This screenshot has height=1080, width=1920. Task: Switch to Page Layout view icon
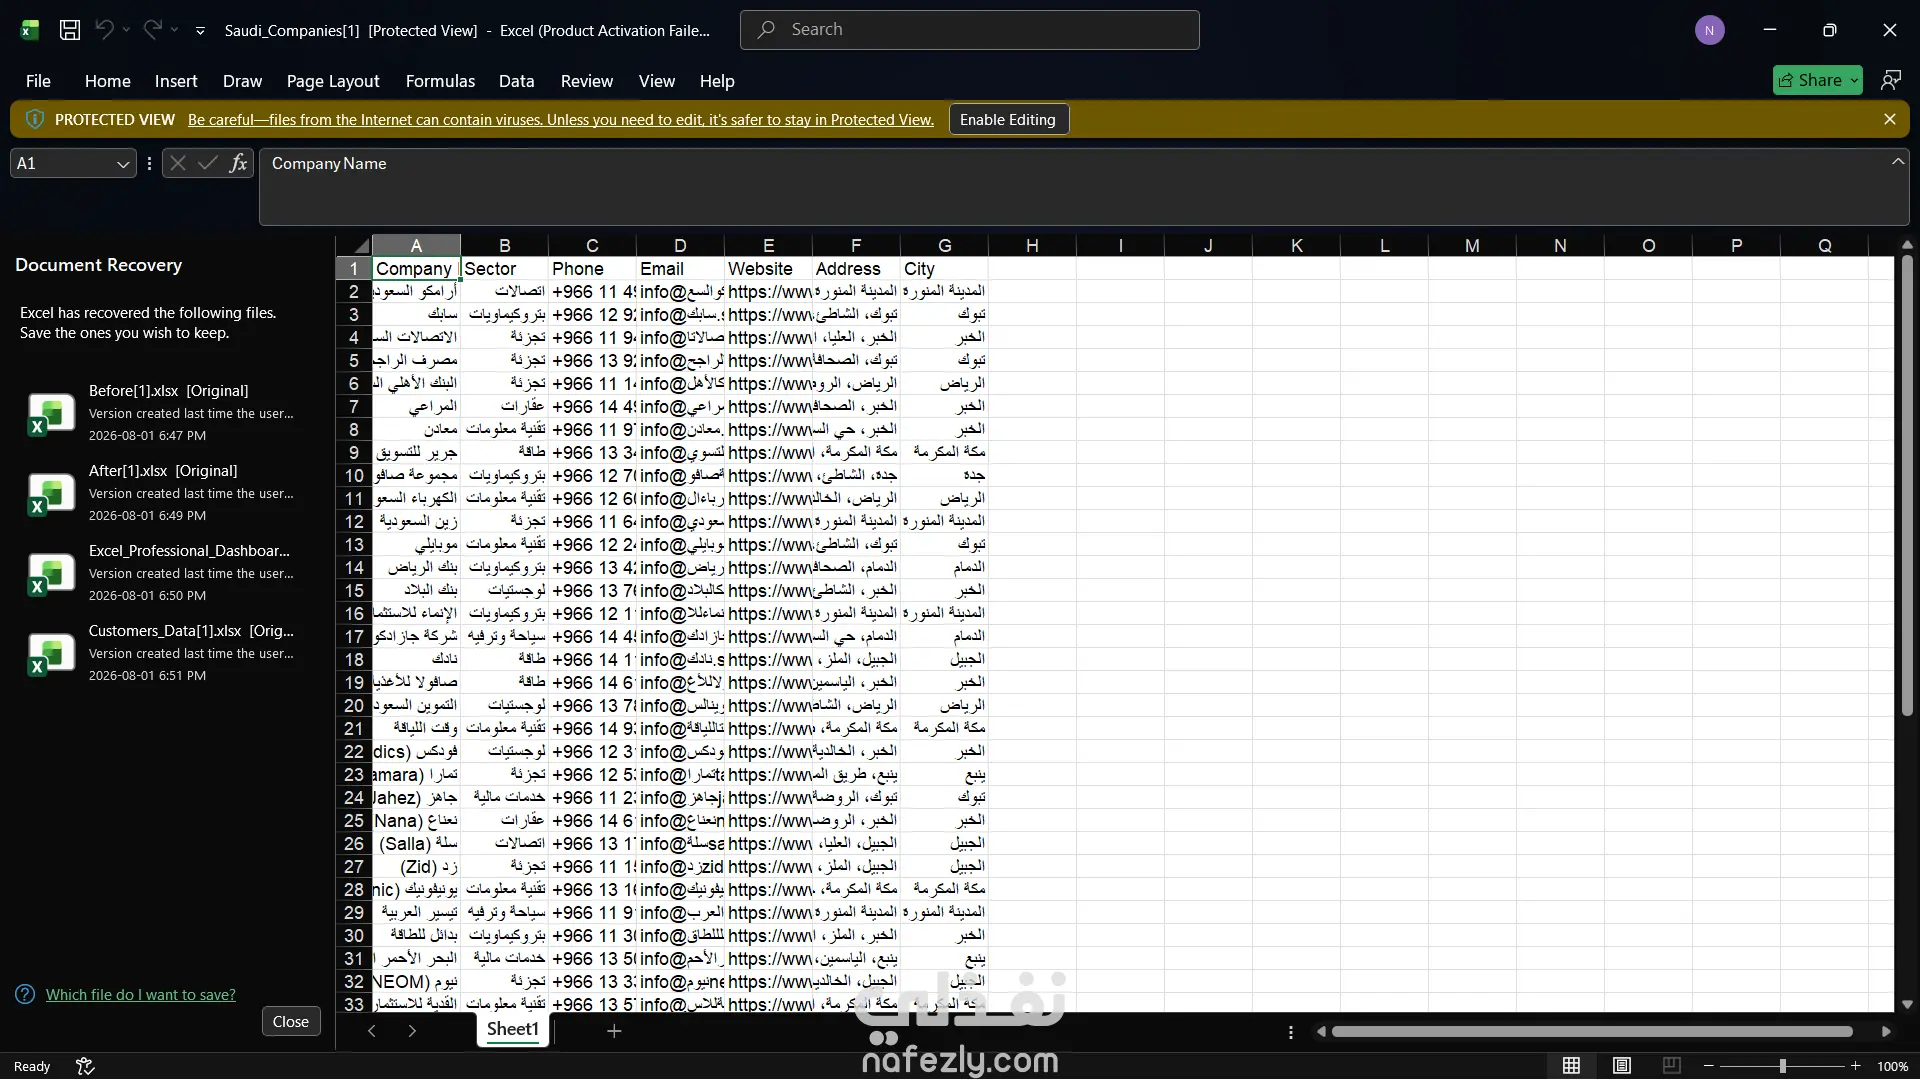click(1622, 1066)
